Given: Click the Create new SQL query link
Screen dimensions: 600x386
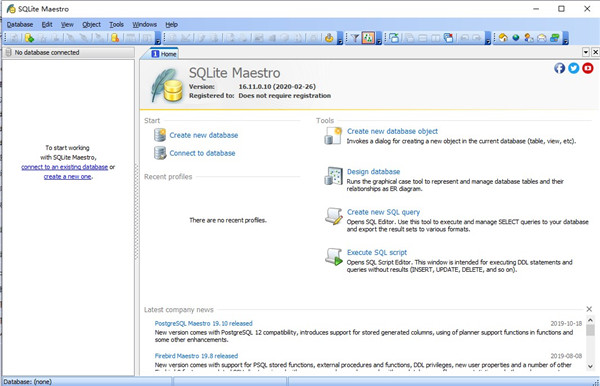Looking at the screenshot, I should (383, 212).
